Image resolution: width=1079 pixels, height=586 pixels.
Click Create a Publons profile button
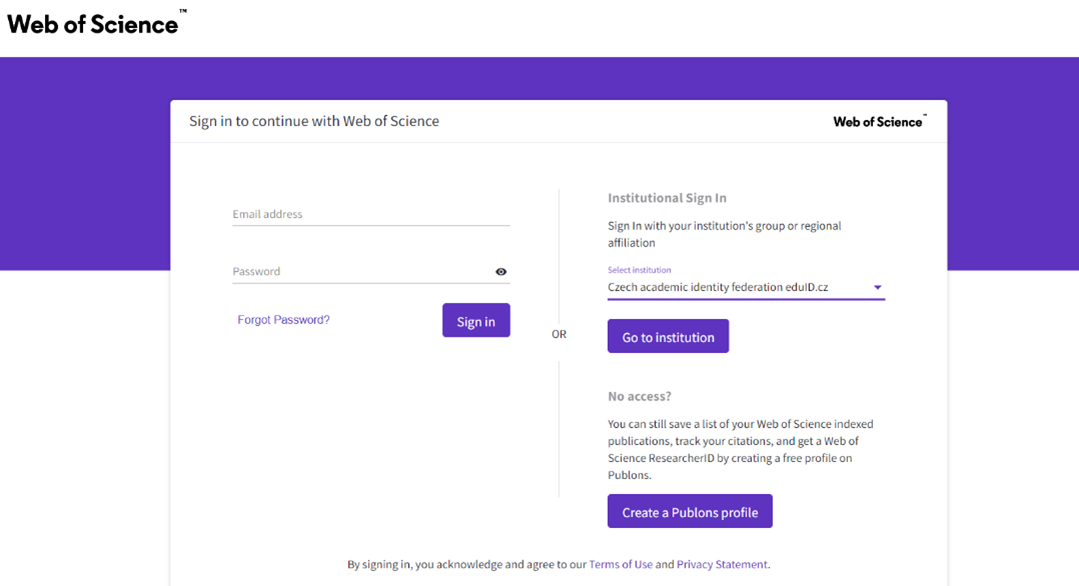coord(690,512)
